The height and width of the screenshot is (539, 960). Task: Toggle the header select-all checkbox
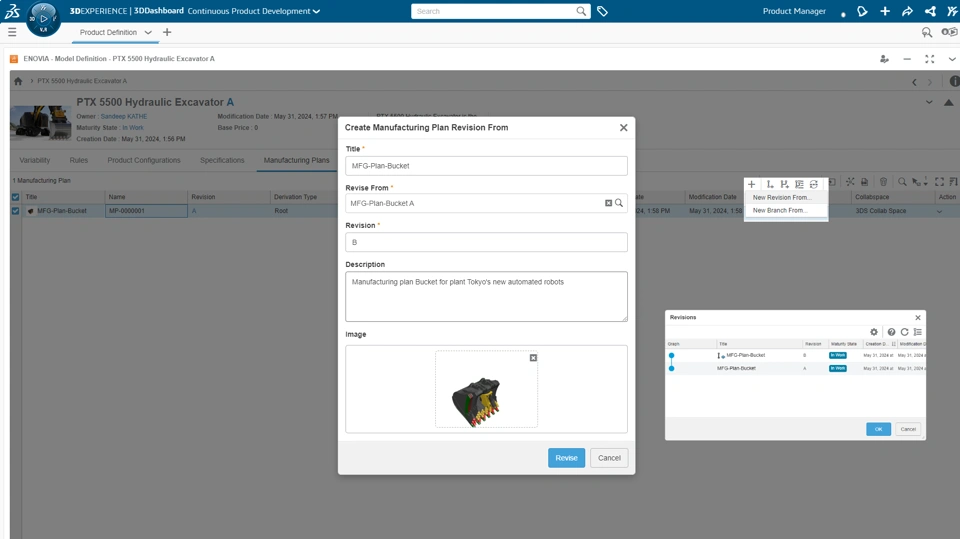(x=15, y=197)
